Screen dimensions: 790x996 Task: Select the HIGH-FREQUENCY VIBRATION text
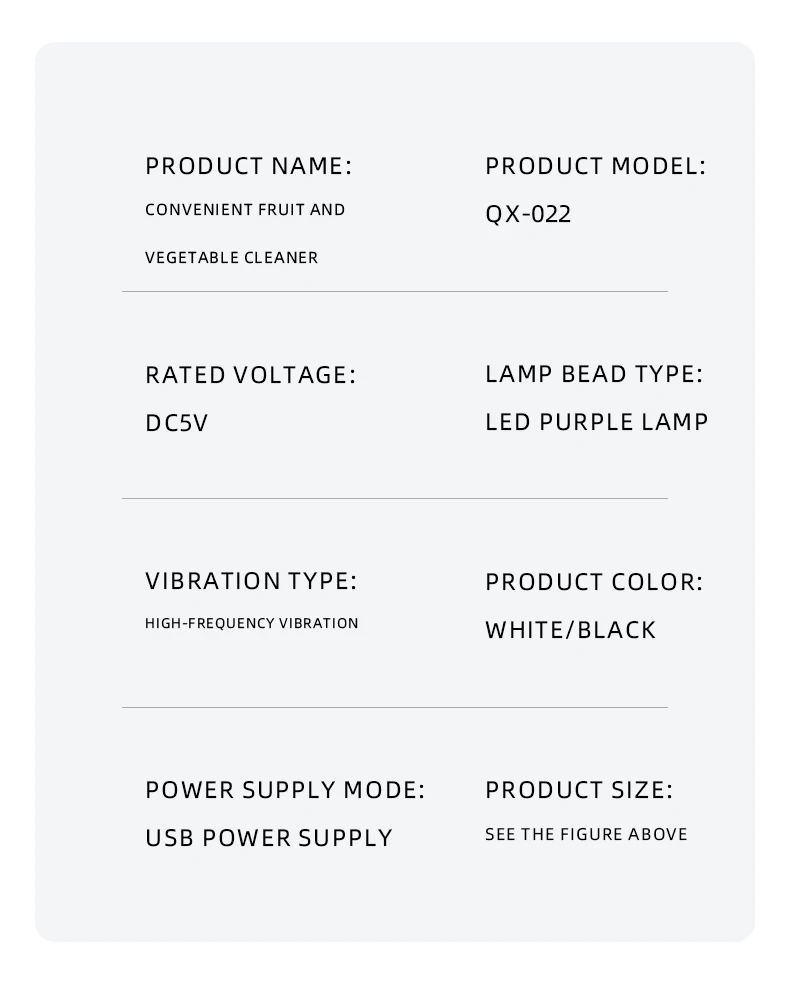pyautogui.click(x=252, y=623)
